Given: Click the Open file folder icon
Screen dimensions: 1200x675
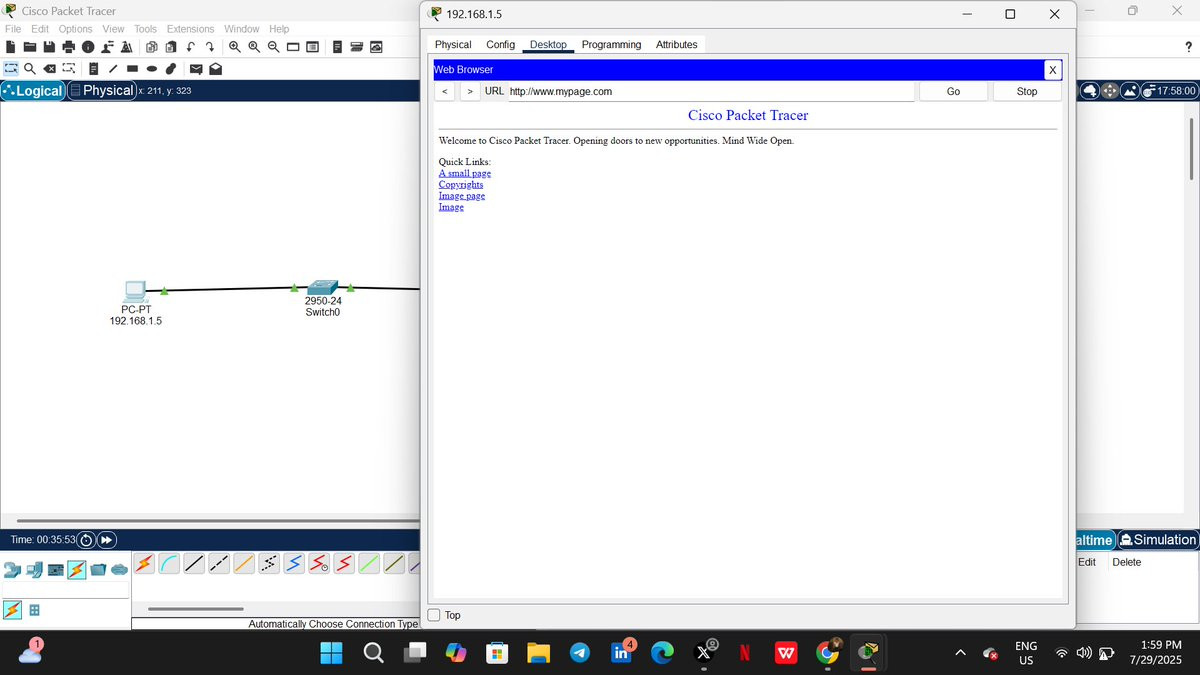Looking at the screenshot, I should (x=30, y=47).
